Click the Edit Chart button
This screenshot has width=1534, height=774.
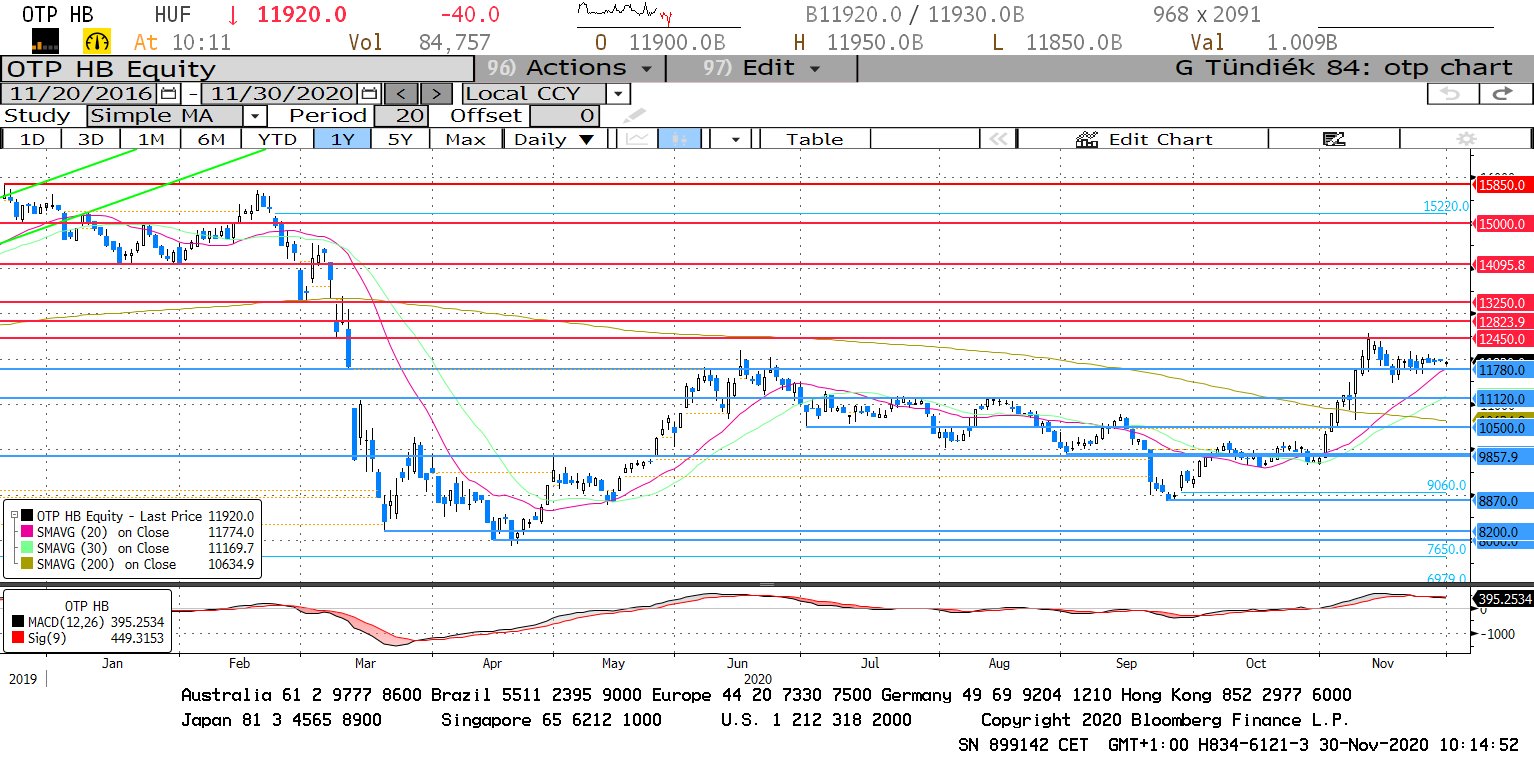(1144, 139)
